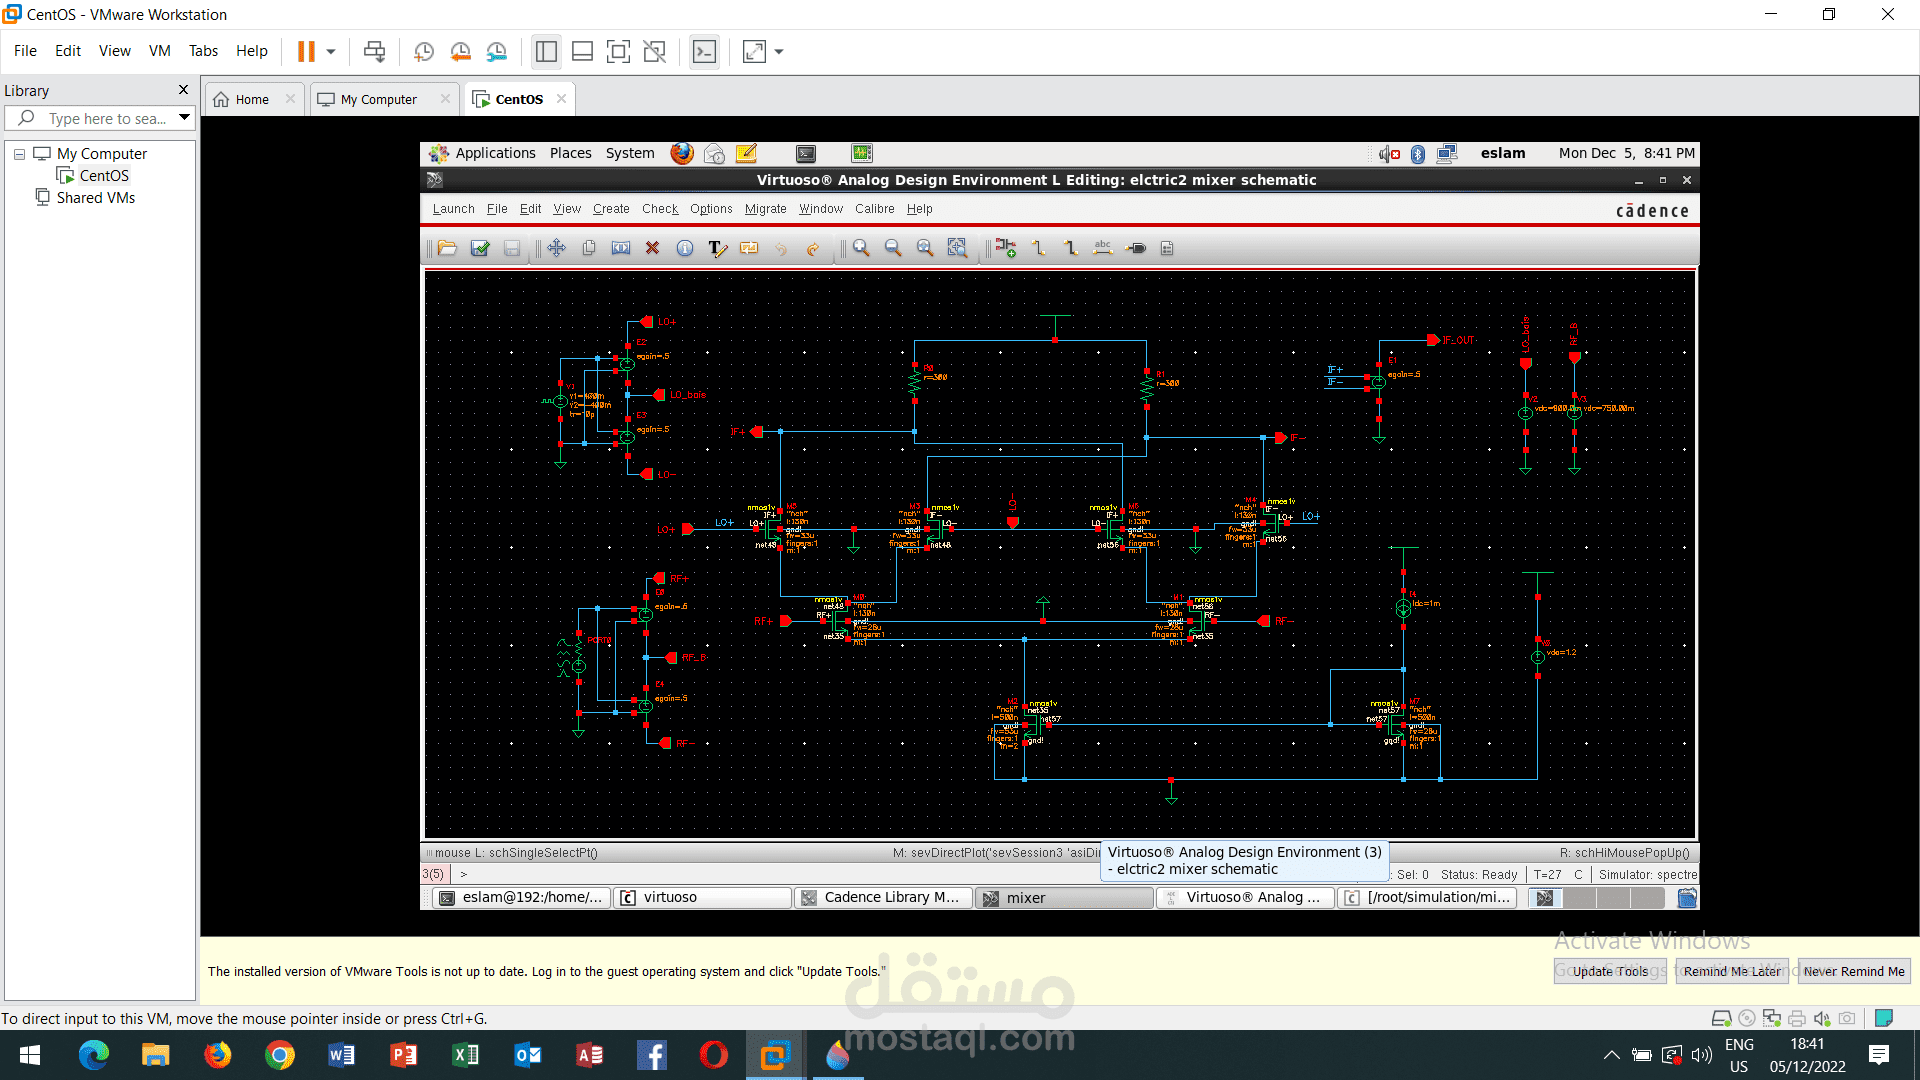1920x1080 pixels.
Task: Click the red X Delete icon
Action: click(652, 248)
